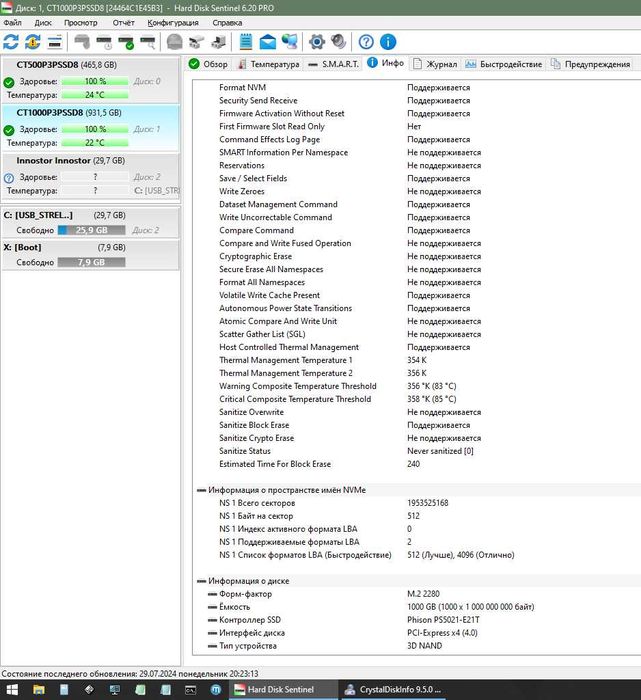Switch to CrystalDiskInfo 9.5.0 taskbar button
The height and width of the screenshot is (700, 641).
(x=395, y=690)
